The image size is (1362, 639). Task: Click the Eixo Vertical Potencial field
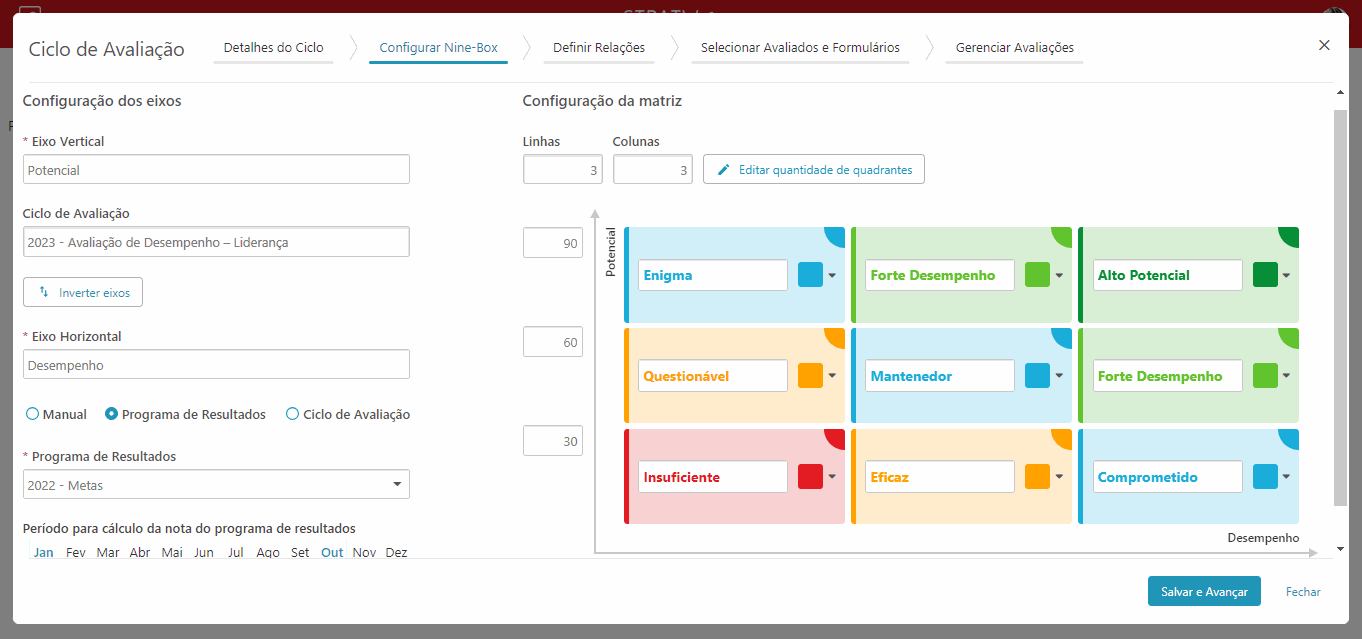(x=216, y=169)
